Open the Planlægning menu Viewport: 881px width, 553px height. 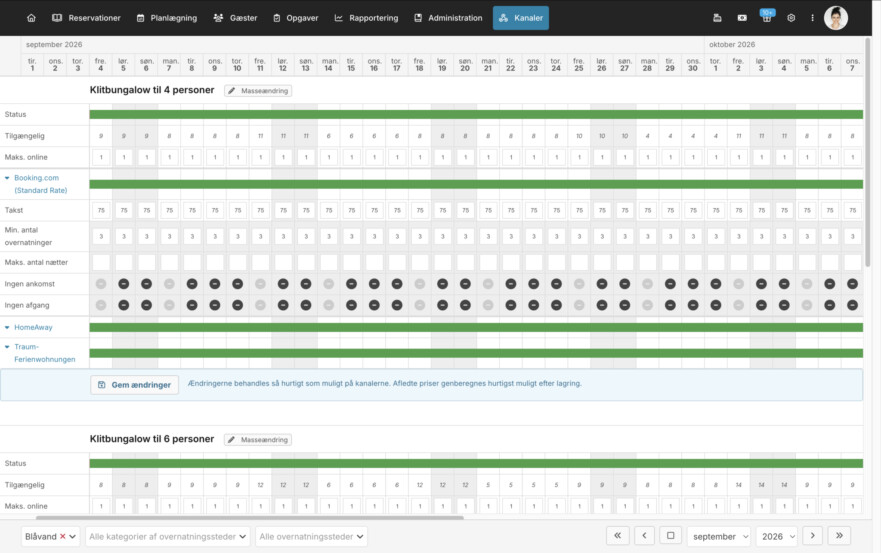[167, 18]
